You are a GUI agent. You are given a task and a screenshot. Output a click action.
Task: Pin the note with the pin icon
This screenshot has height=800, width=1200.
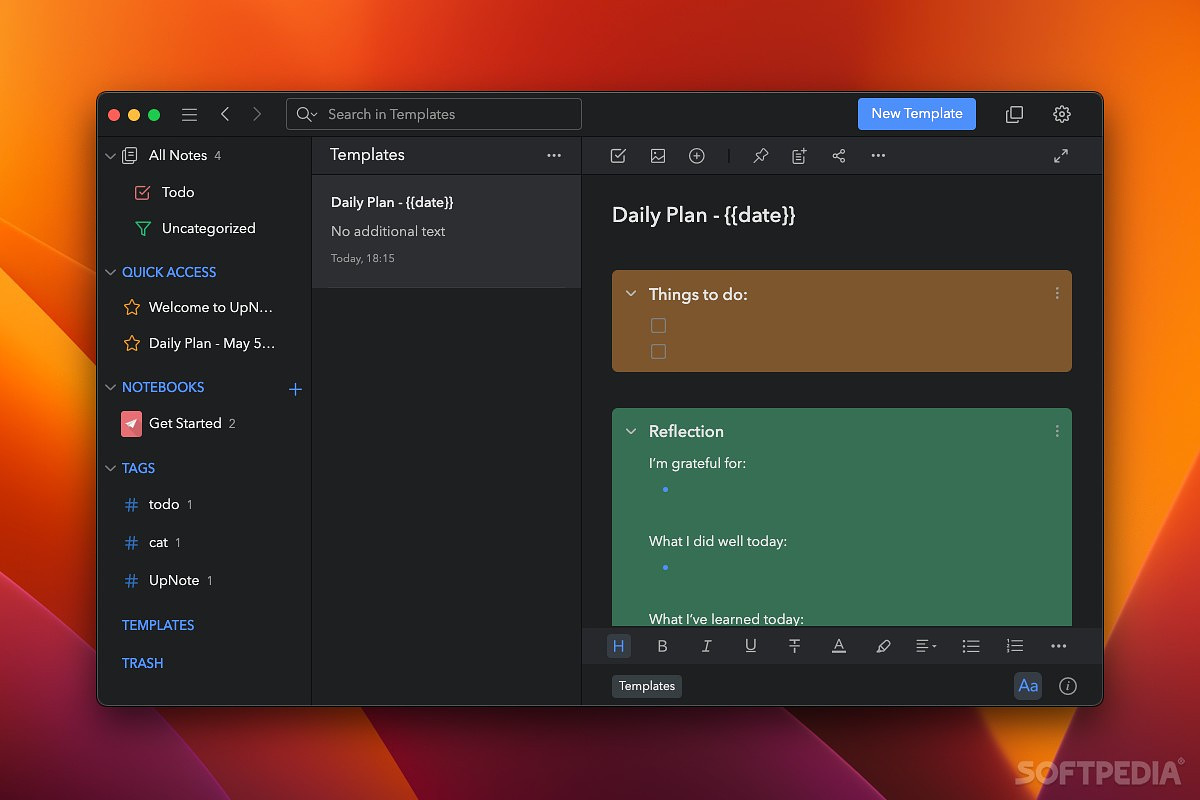point(761,156)
